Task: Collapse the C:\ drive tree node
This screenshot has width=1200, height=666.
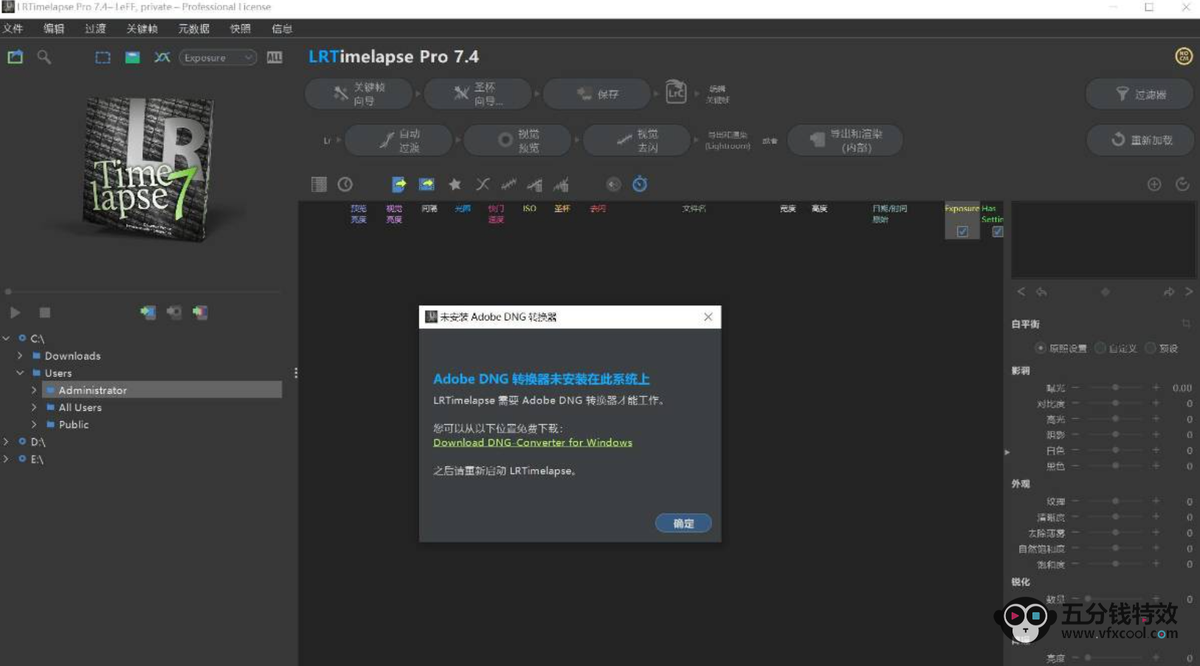Action: (x=7, y=339)
